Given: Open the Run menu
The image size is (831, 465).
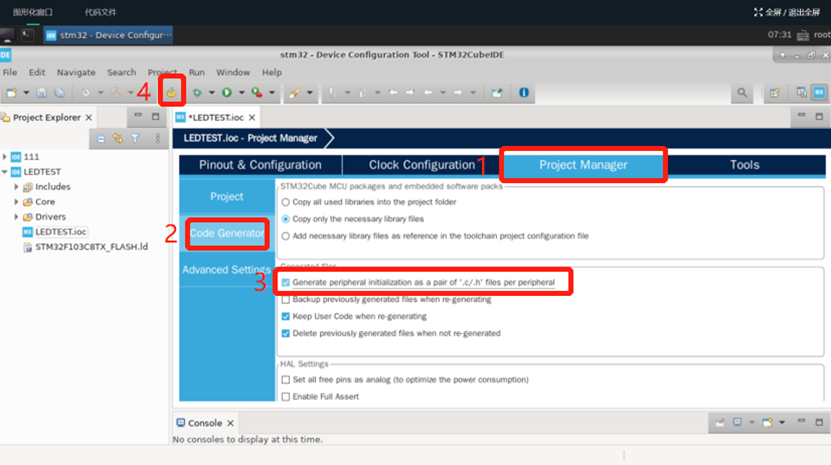Looking at the screenshot, I should (196, 72).
